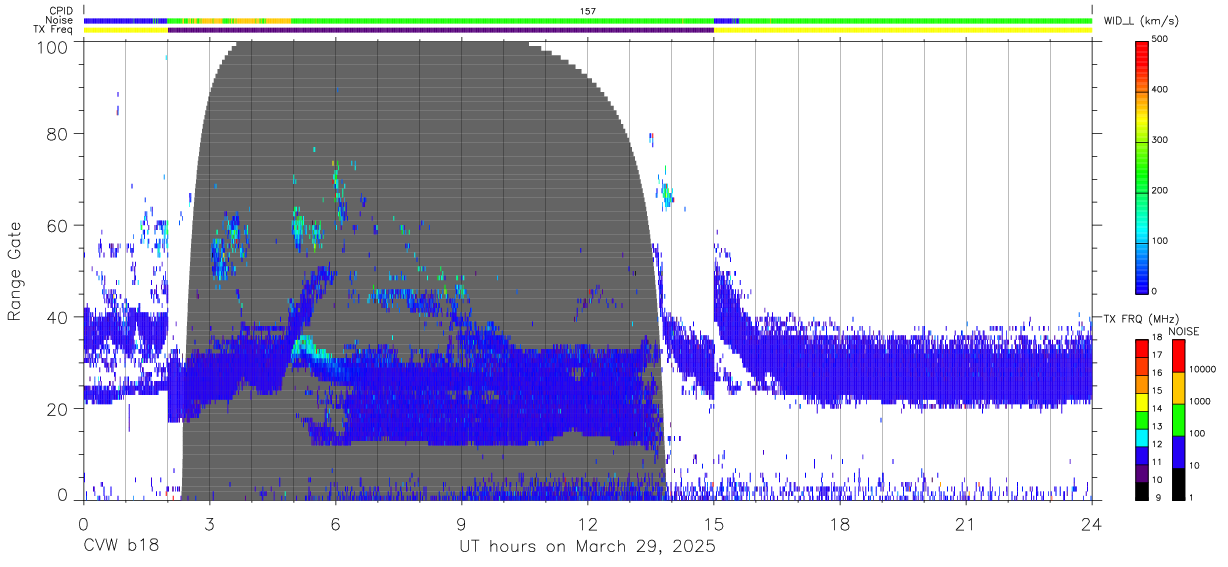Pick the red swatch on TX FRQ scale
1228x567 pixels.
(1142, 348)
